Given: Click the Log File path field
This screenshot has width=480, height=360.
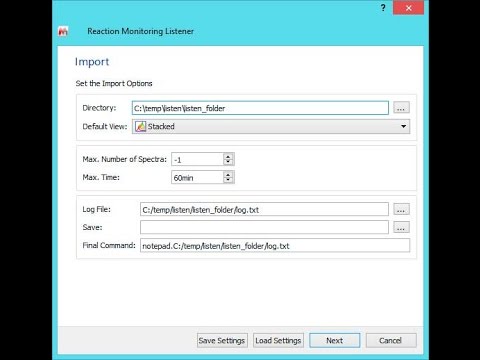Looking at the screenshot, I should [x=264, y=209].
